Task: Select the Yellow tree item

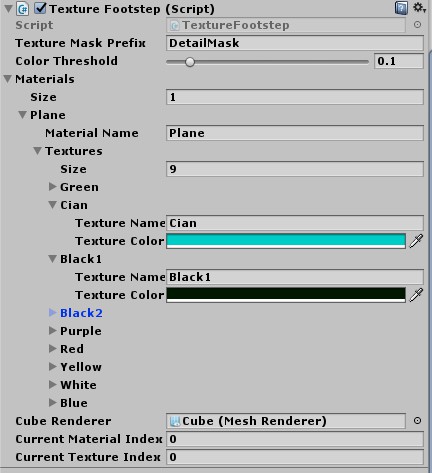Action: (81, 367)
